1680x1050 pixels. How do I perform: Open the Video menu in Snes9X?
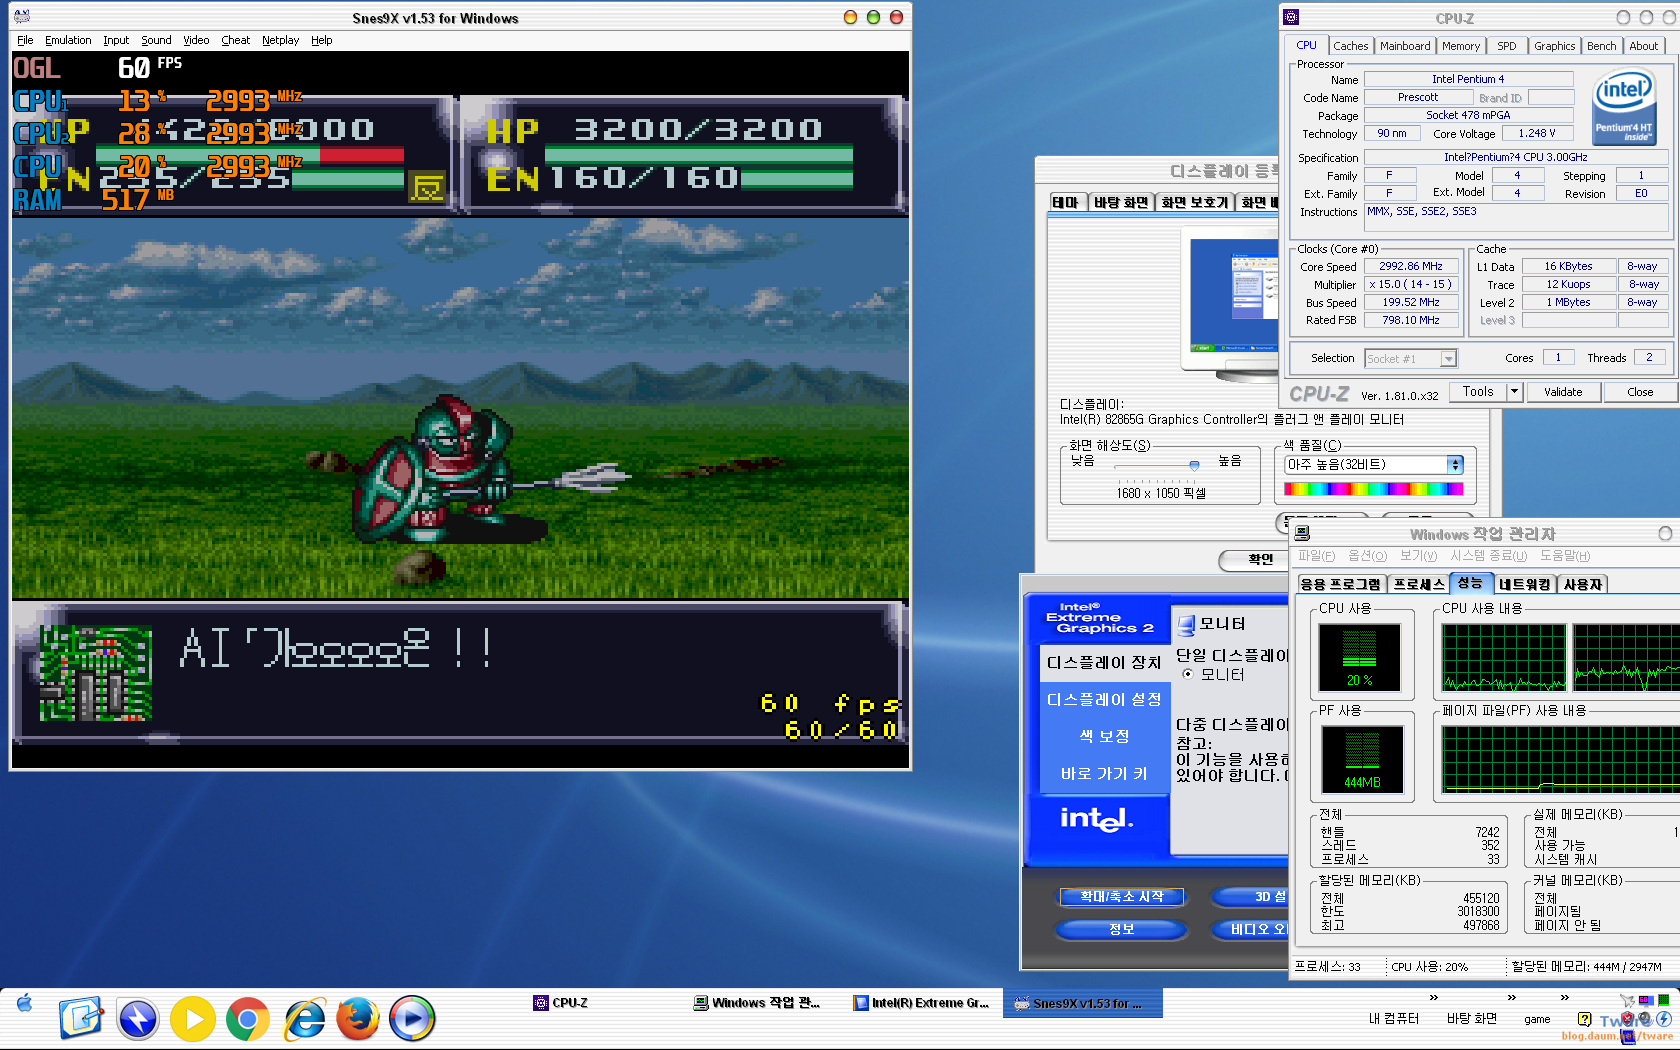[x=196, y=40]
